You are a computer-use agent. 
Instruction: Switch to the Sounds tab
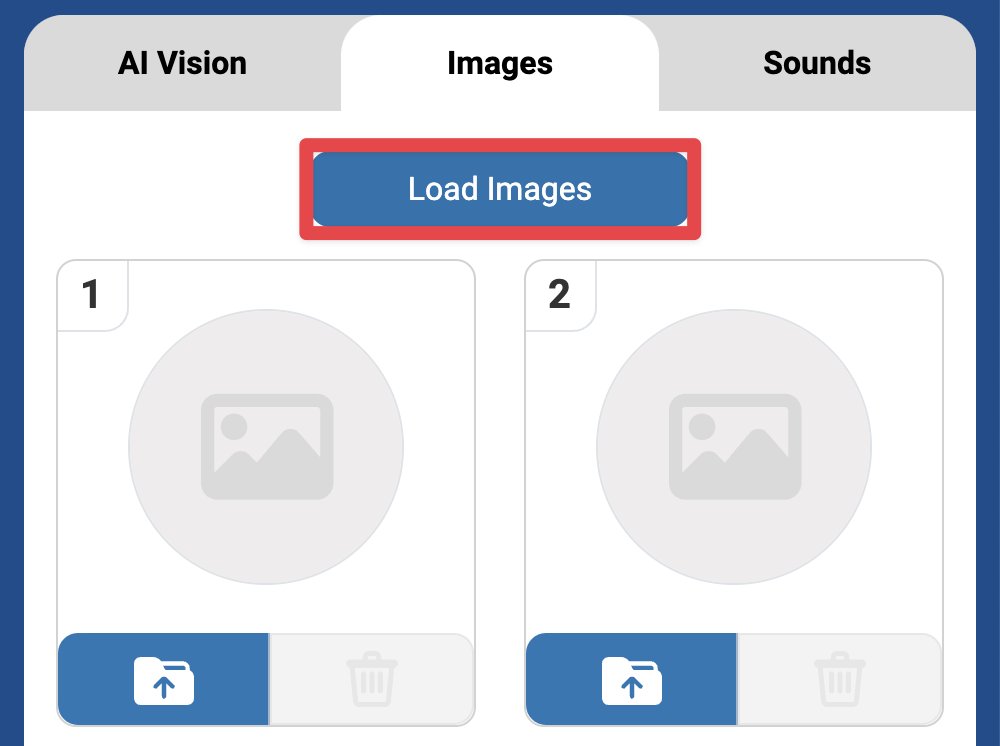817,63
